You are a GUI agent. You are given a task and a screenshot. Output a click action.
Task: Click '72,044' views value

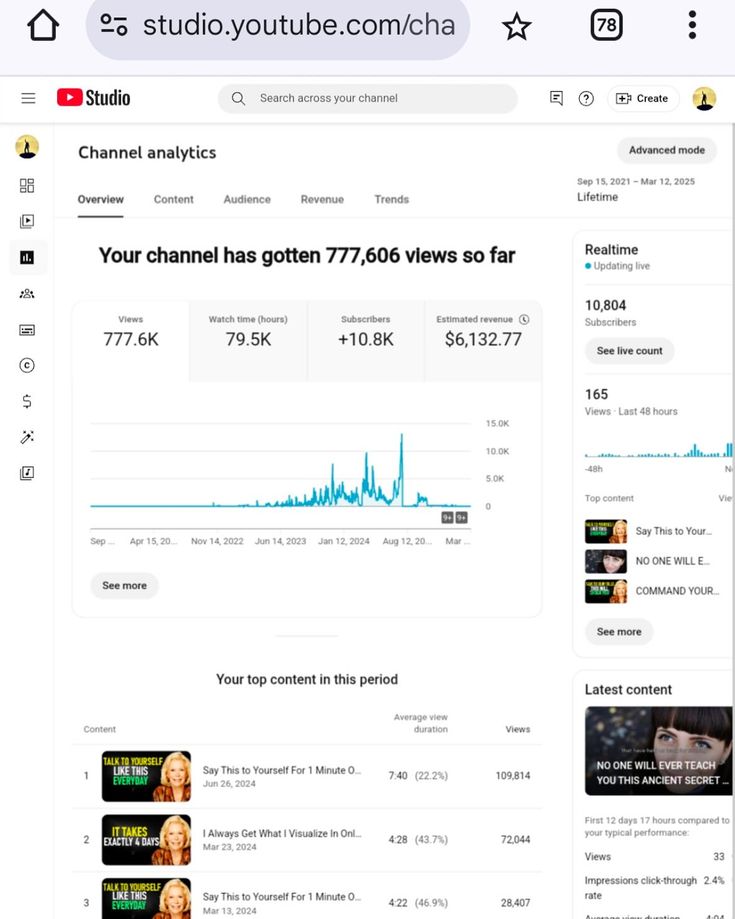pos(515,840)
